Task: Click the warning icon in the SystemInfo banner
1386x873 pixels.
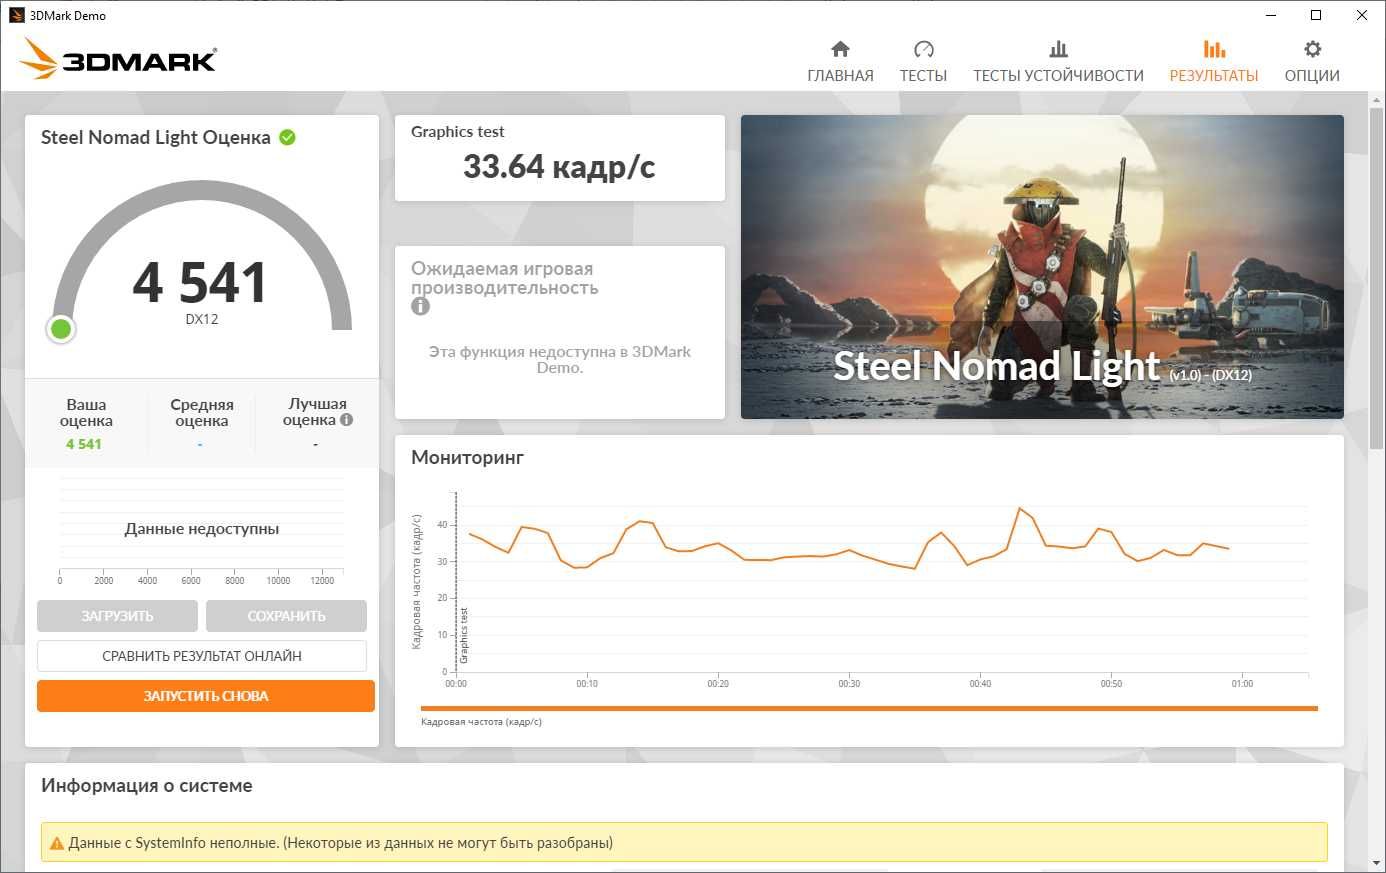Action: point(57,843)
